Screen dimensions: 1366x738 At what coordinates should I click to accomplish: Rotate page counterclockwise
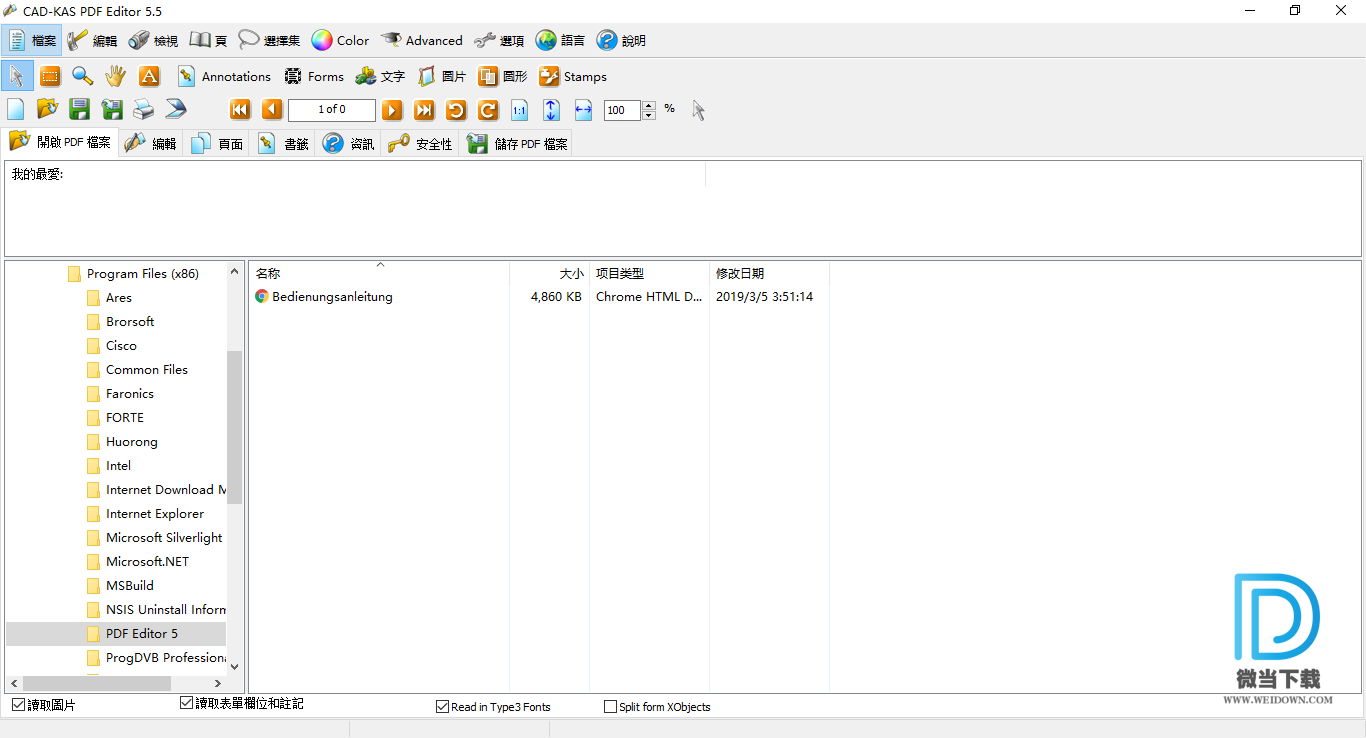(457, 110)
